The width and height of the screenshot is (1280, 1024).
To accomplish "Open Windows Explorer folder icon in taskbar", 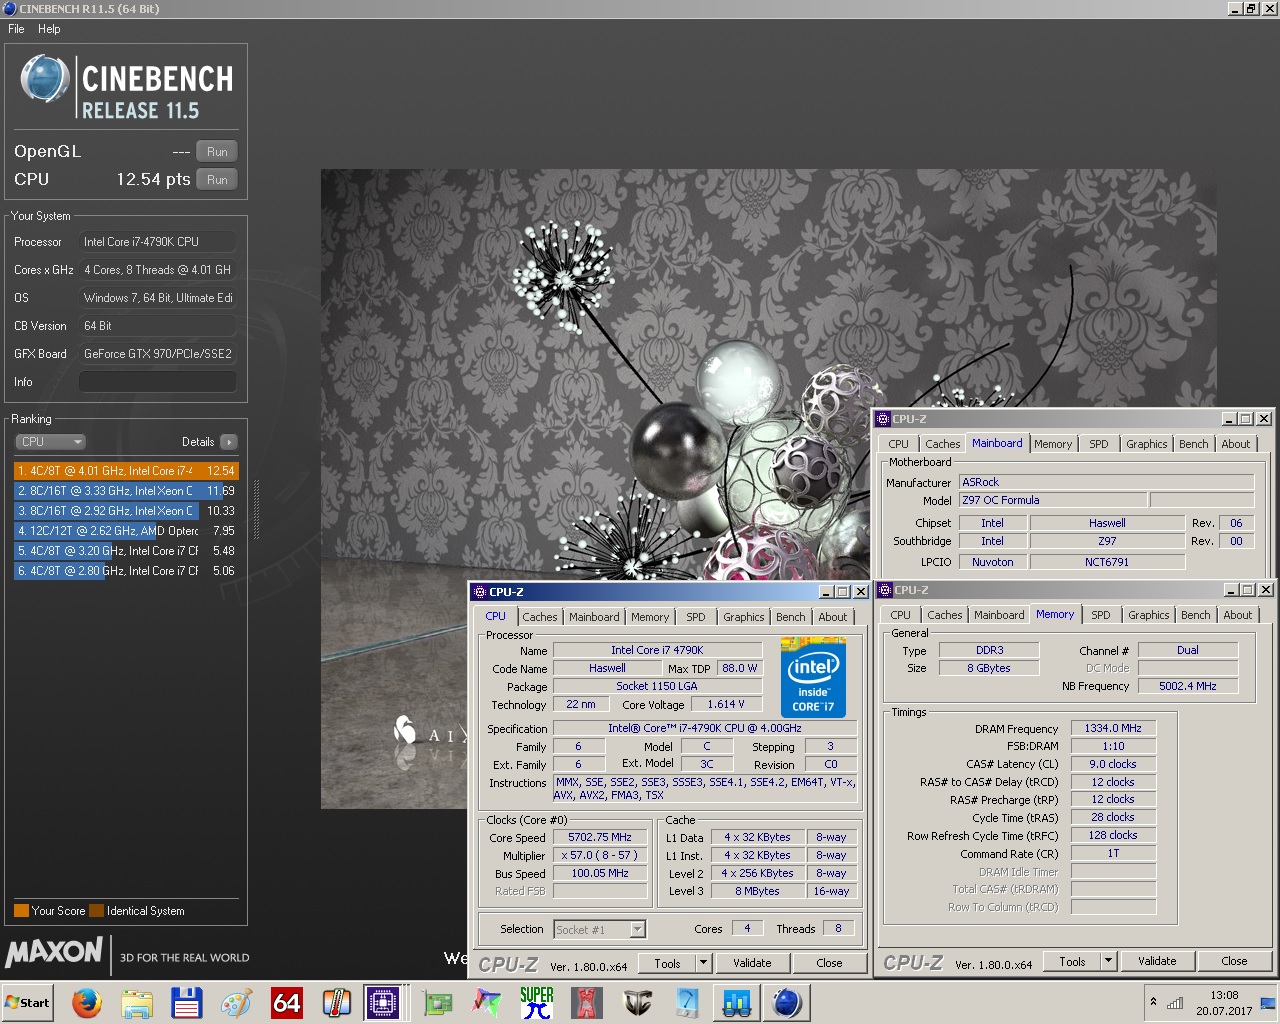I will (x=137, y=1003).
